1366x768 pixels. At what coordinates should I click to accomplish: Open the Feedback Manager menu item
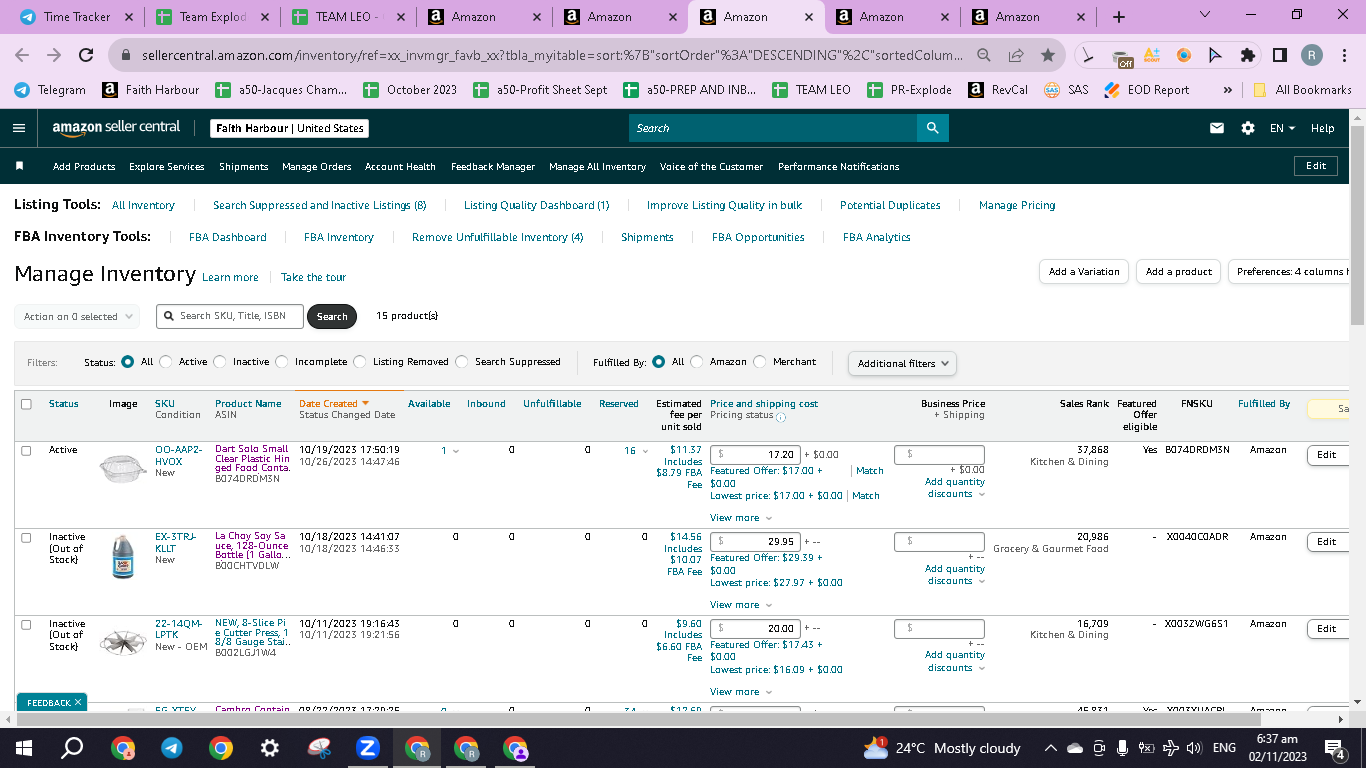tap(493, 167)
